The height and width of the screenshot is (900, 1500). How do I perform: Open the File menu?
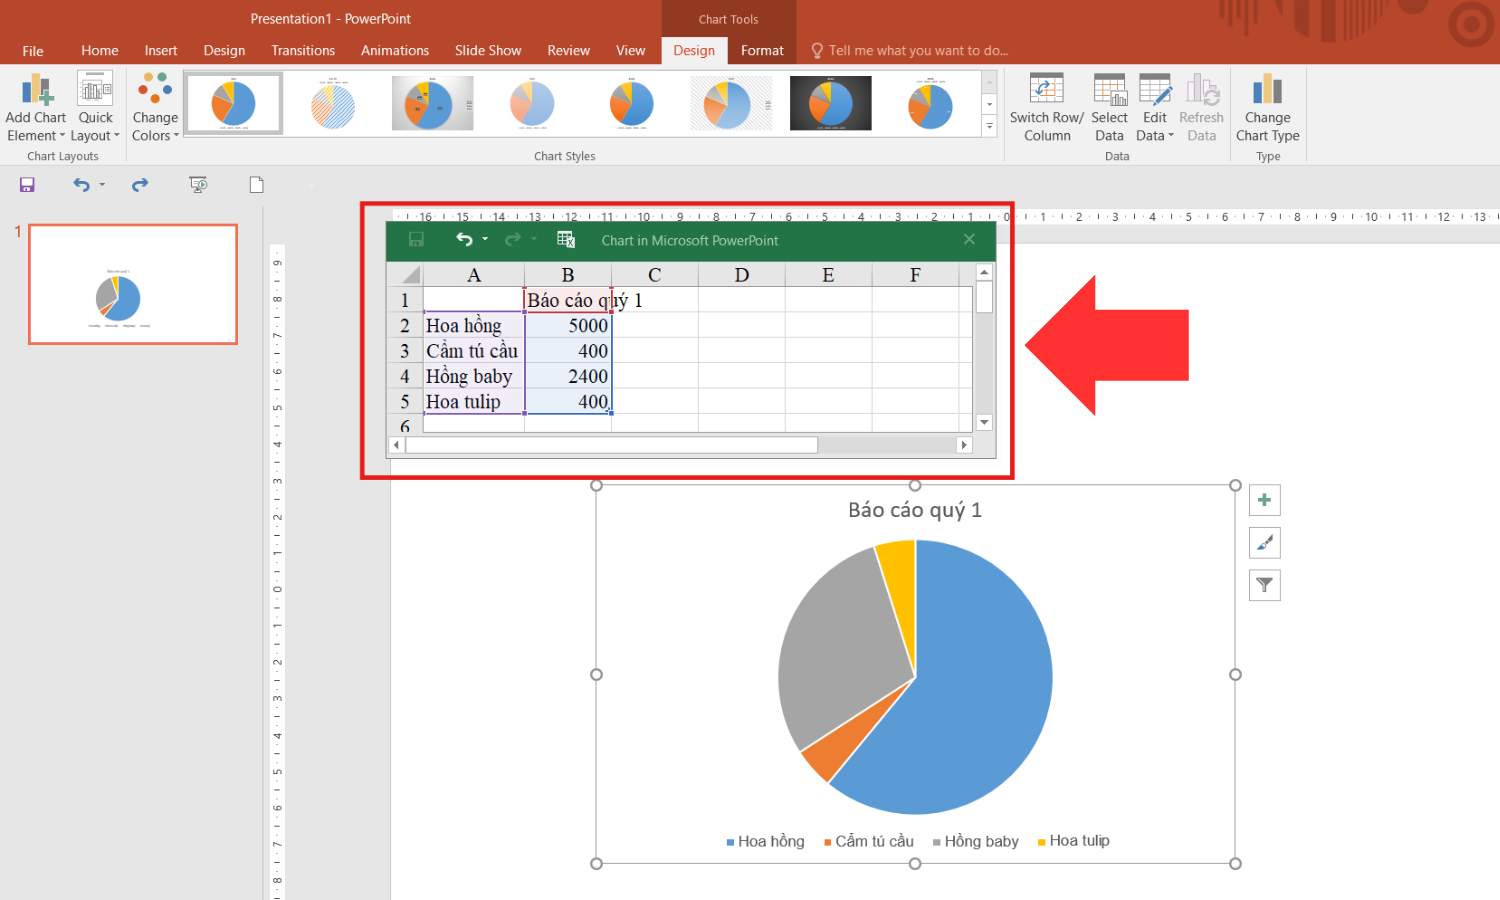(x=33, y=51)
